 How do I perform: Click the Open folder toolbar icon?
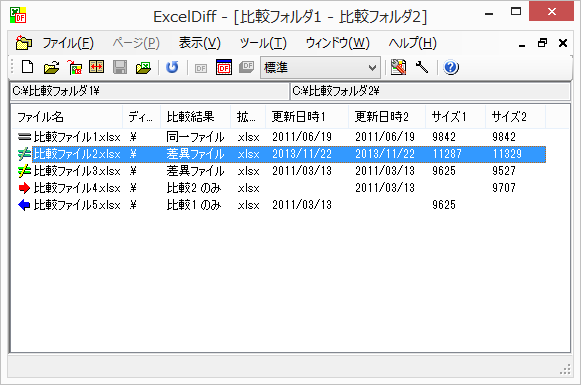pyautogui.click(x=51, y=67)
